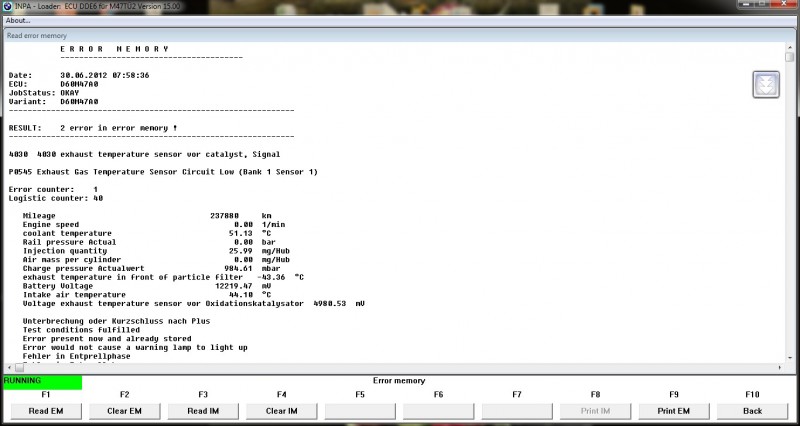This screenshot has height=426, width=800.
Task: Click the blank F5 button
Action: [360, 411]
